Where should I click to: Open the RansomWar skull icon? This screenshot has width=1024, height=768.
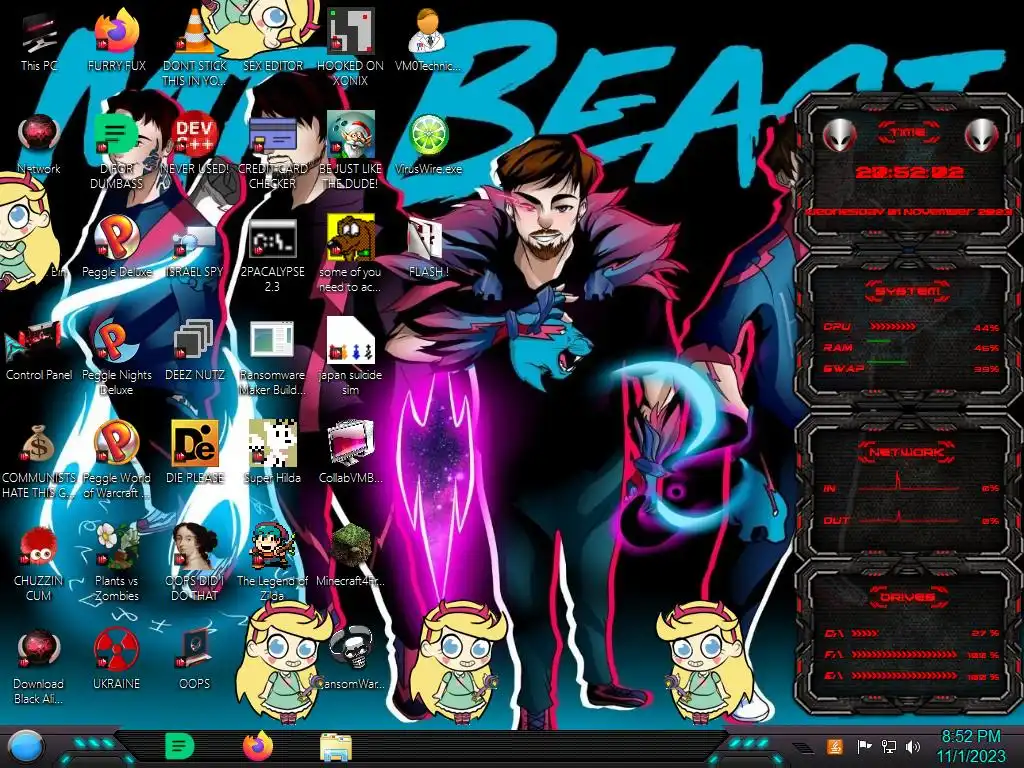click(351, 658)
